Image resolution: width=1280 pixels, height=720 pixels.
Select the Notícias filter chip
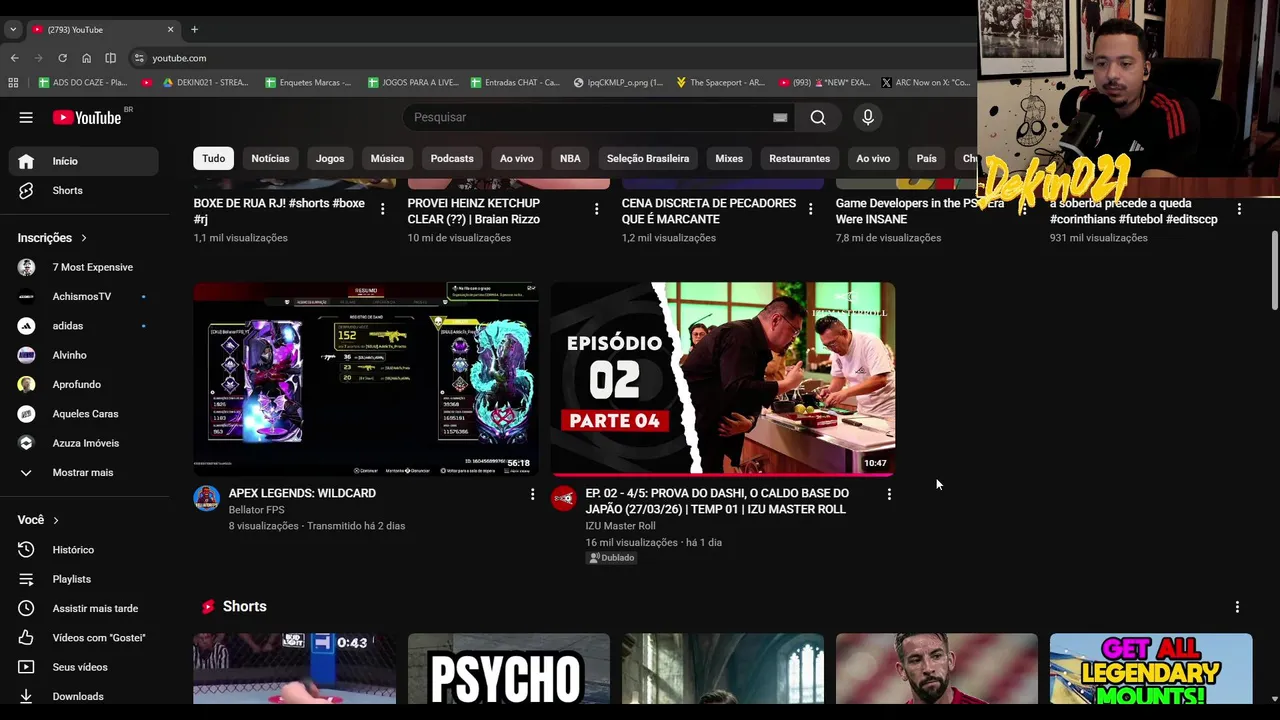(270, 158)
